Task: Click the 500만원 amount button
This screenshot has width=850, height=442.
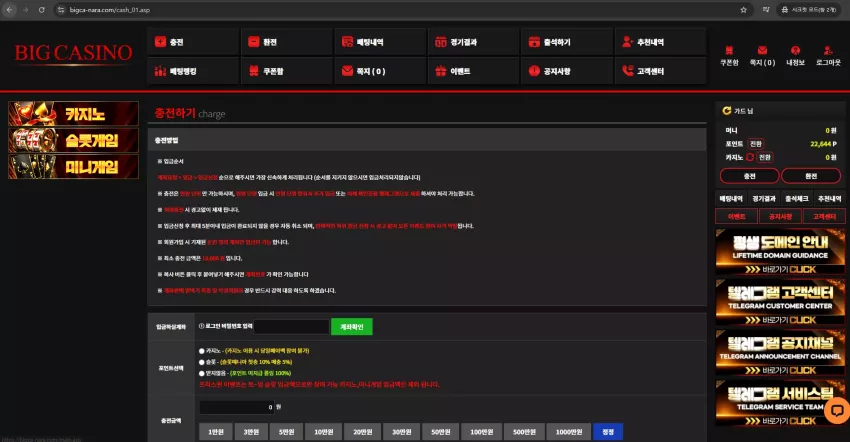Action: (x=524, y=432)
